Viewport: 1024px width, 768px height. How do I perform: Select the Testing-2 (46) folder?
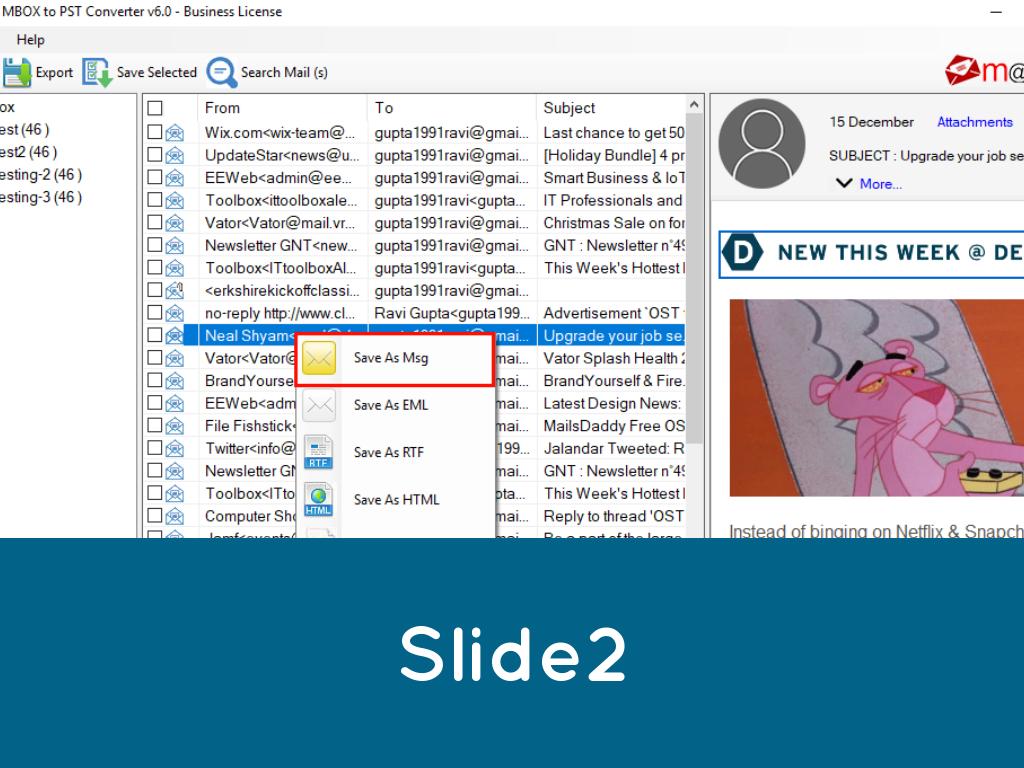[x=40, y=175]
